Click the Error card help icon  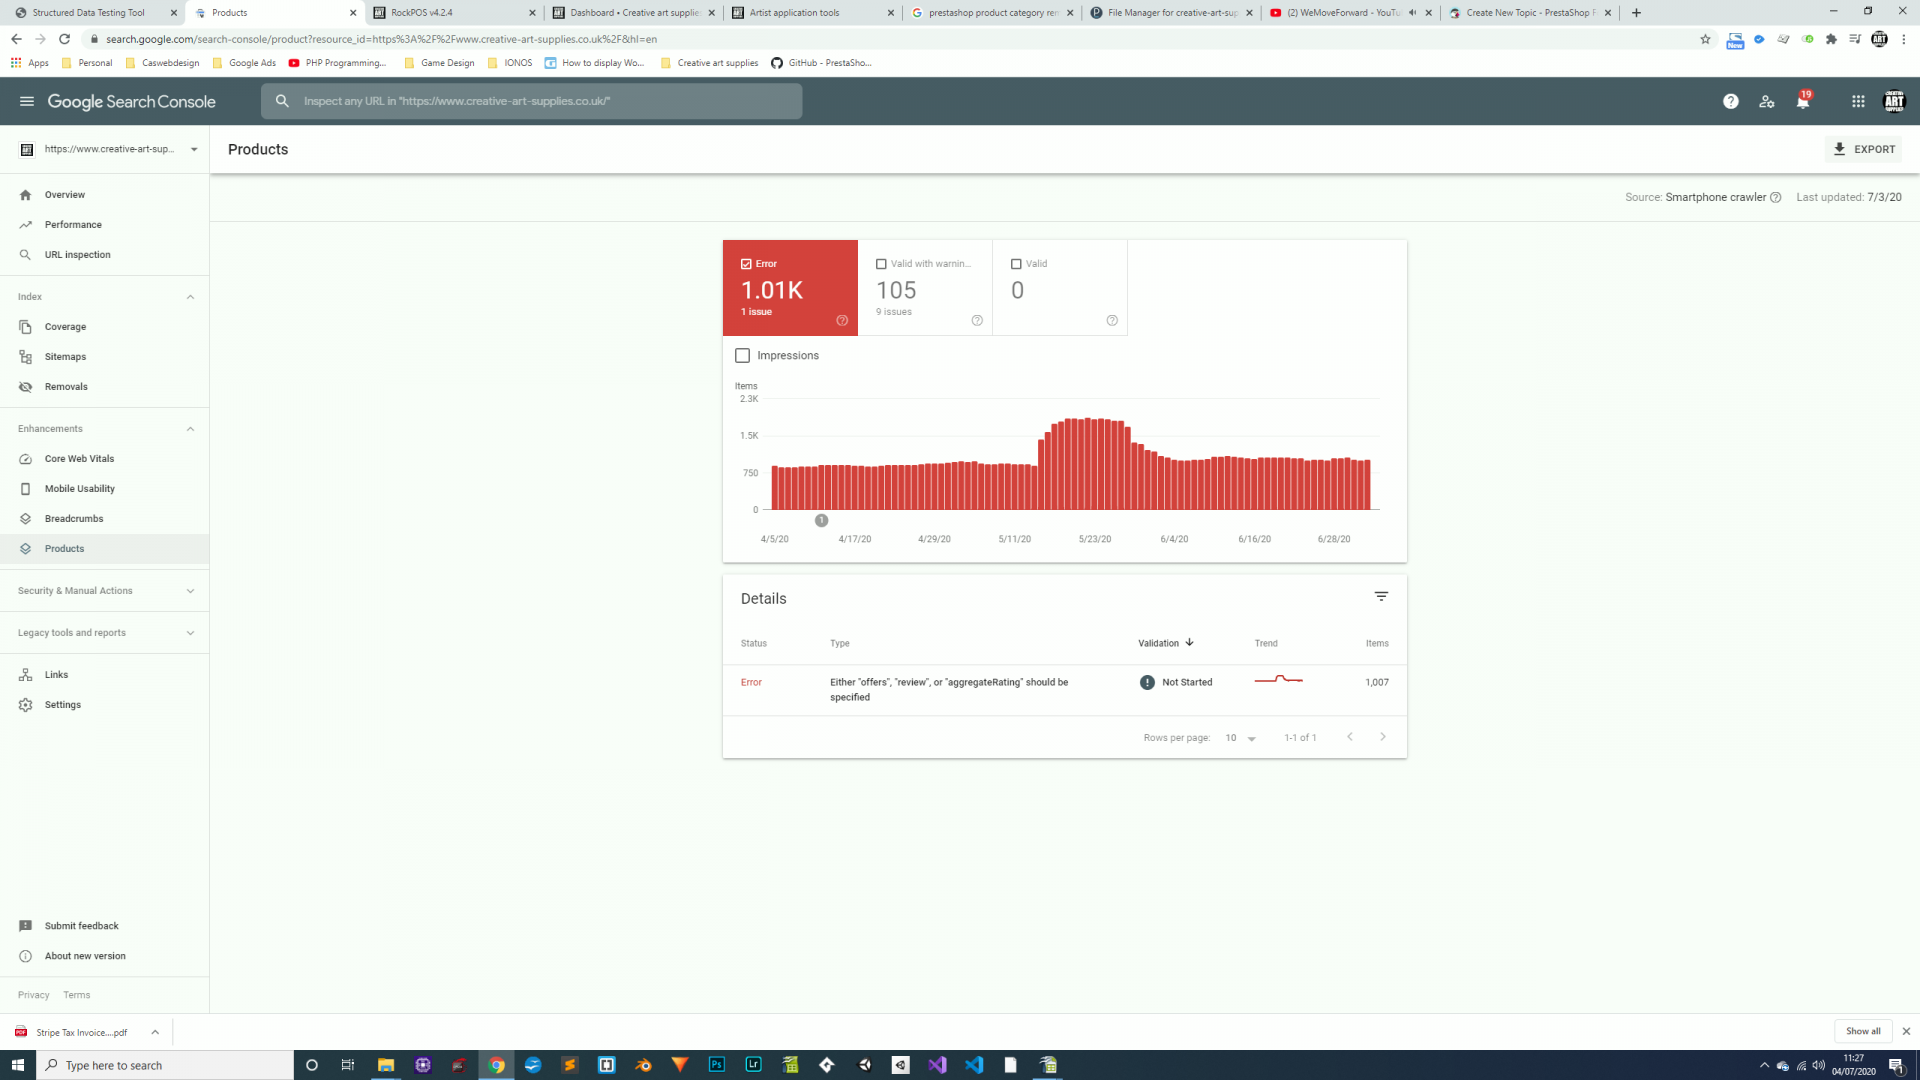click(842, 321)
